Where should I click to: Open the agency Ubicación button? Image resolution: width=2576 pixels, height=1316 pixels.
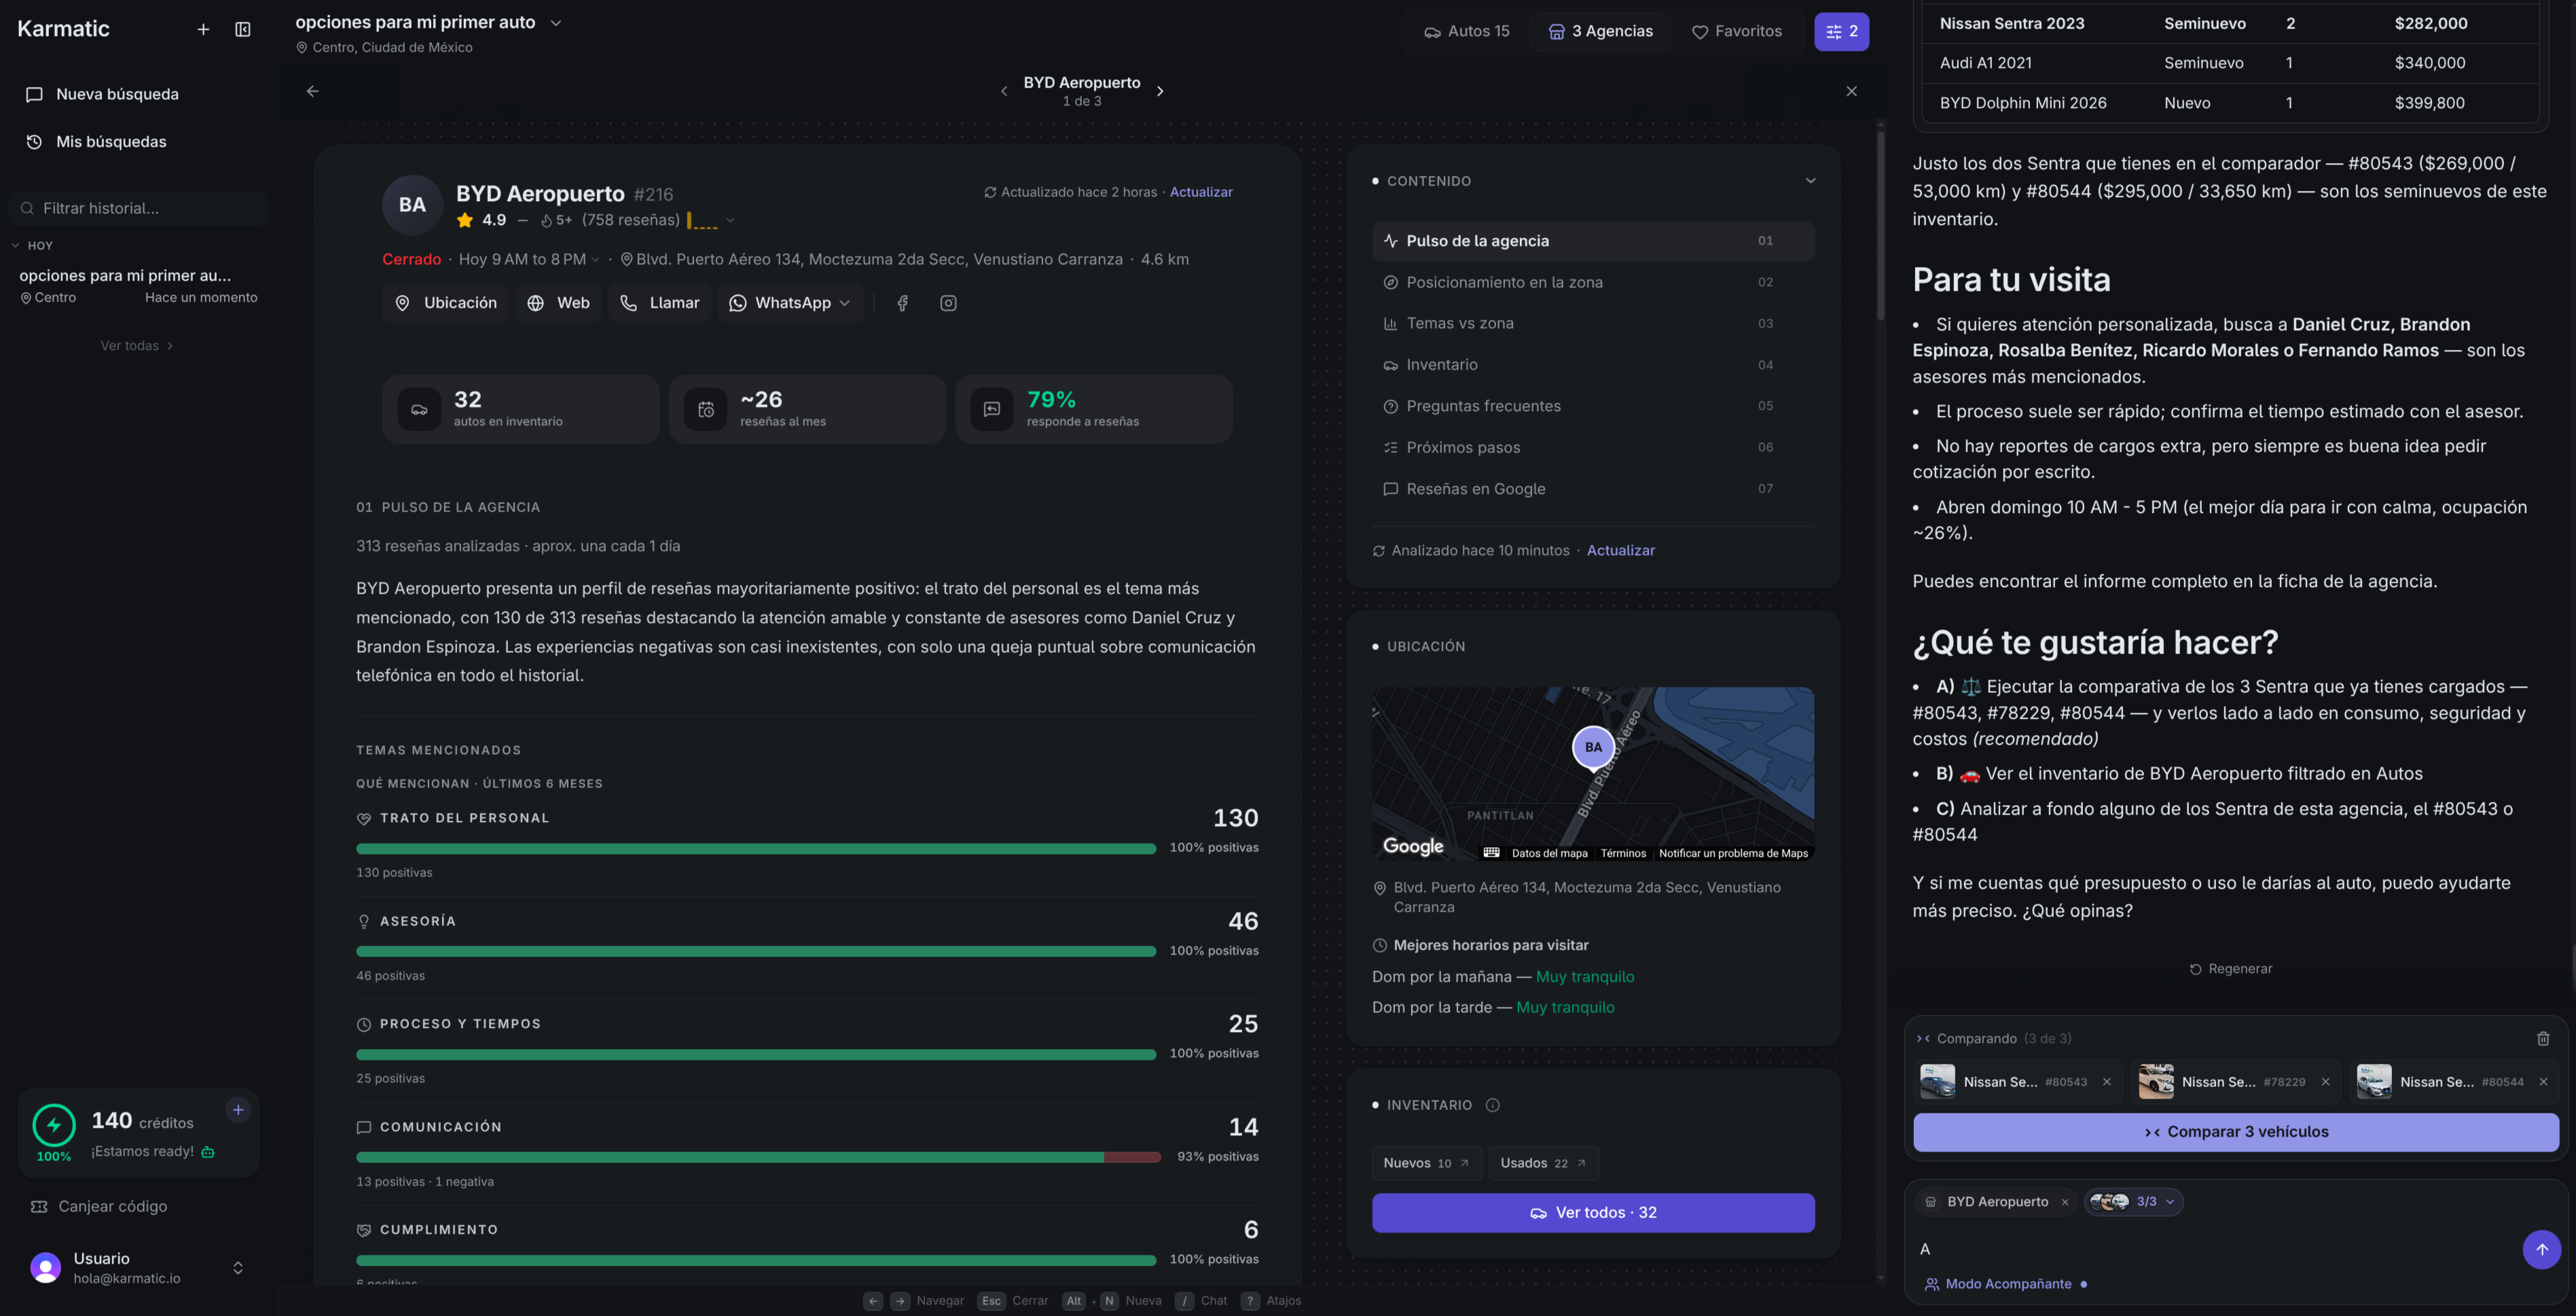(445, 303)
